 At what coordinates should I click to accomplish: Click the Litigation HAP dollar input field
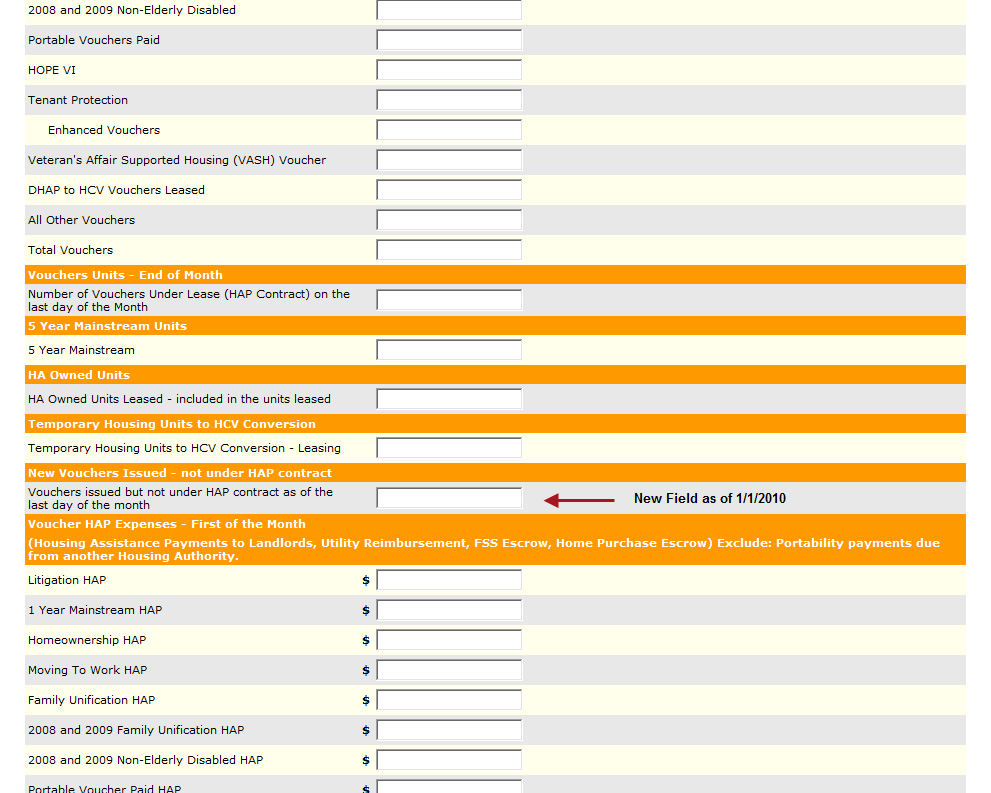(449, 580)
